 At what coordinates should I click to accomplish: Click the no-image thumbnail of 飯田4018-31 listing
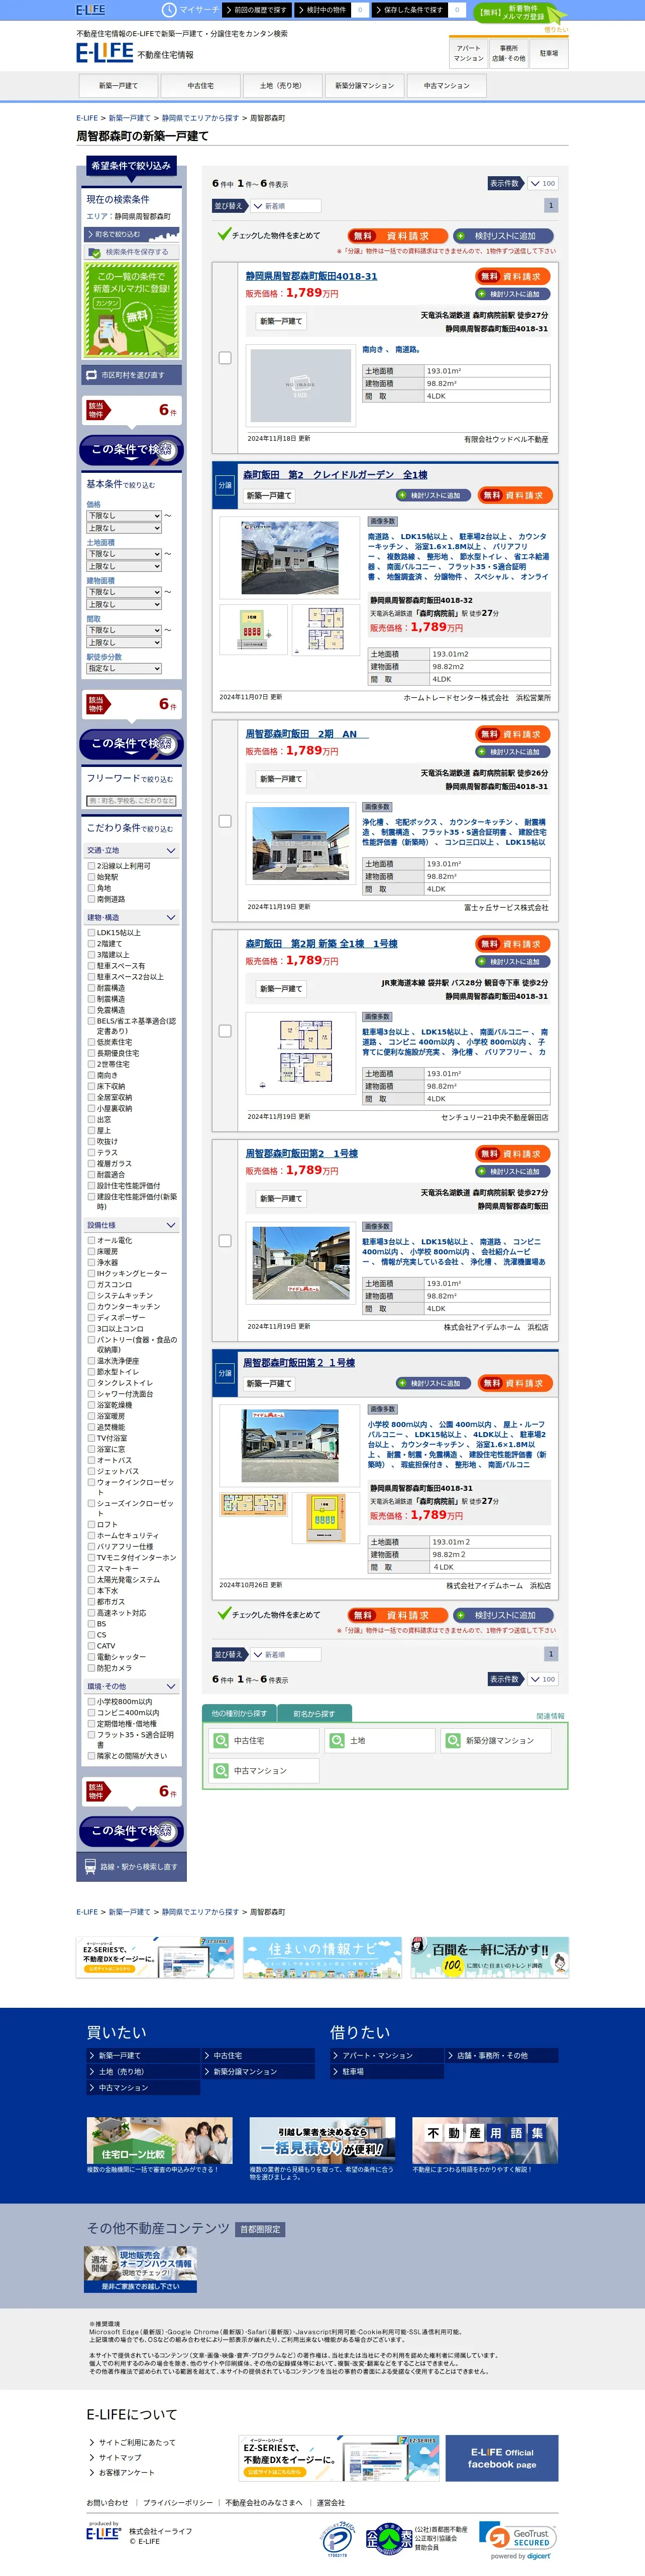[300, 385]
